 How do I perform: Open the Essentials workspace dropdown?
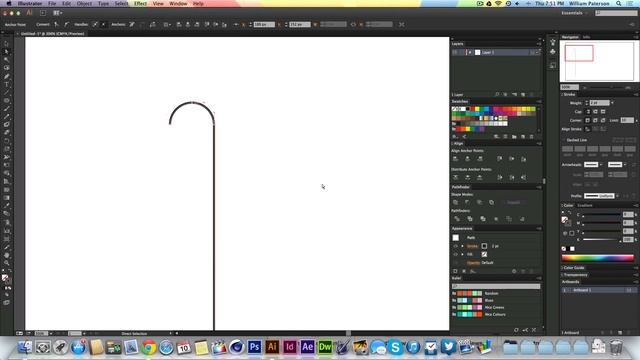click(574, 13)
